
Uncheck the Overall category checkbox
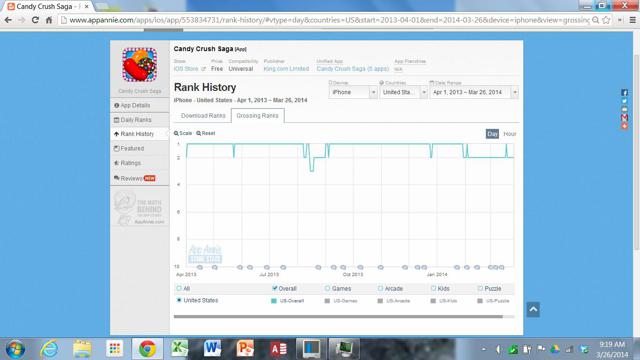point(275,288)
